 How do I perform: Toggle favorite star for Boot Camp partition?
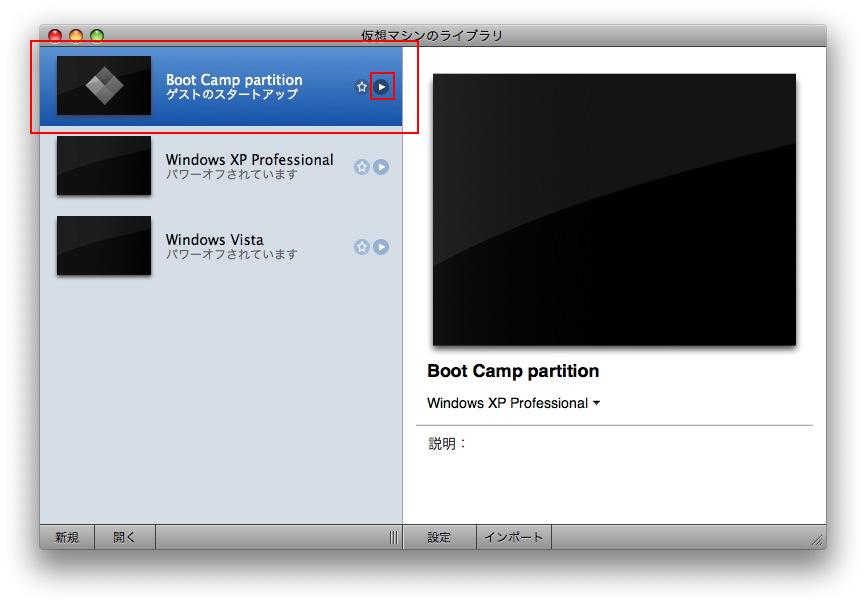point(362,87)
